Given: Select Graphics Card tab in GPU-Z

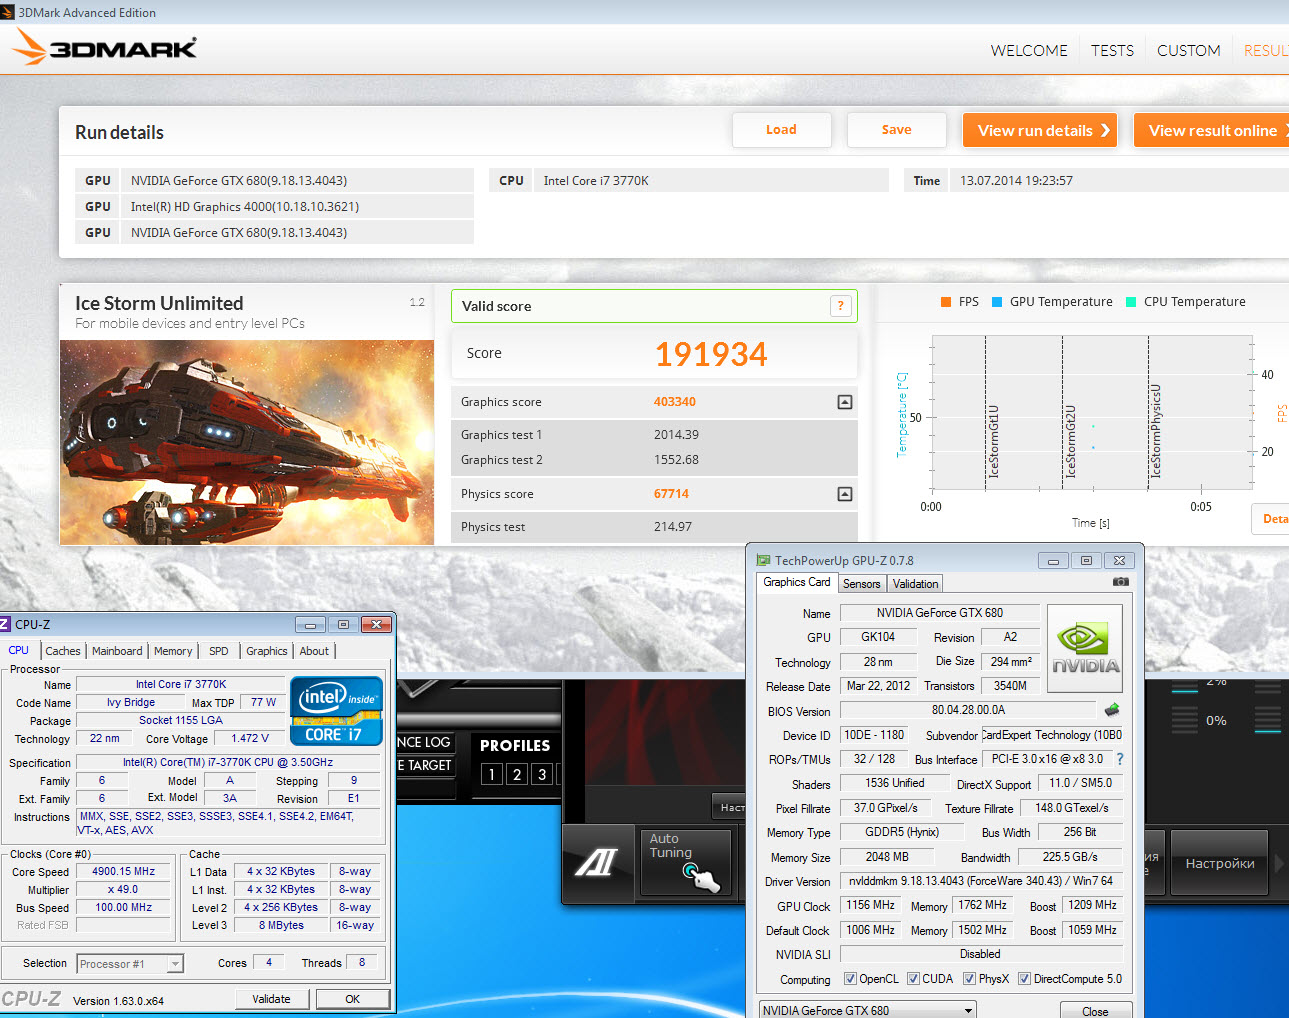Looking at the screenshot, I should pyautogui.click(x=797, y=582).
